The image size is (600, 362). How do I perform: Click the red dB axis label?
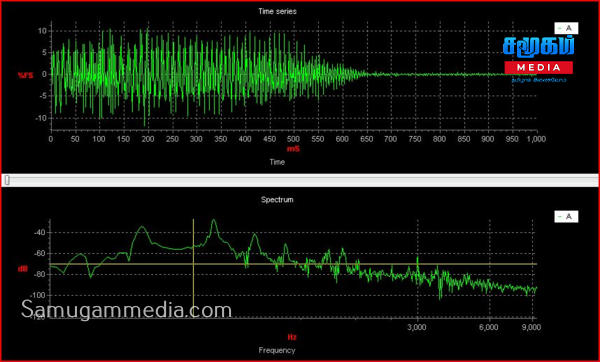[23, 269]
